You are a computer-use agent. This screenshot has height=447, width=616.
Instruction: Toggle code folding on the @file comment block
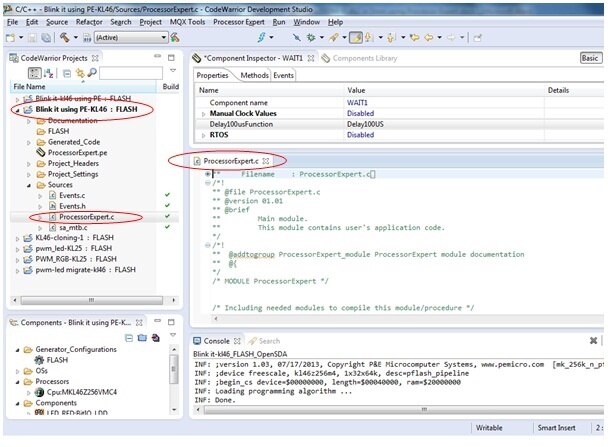207,183
